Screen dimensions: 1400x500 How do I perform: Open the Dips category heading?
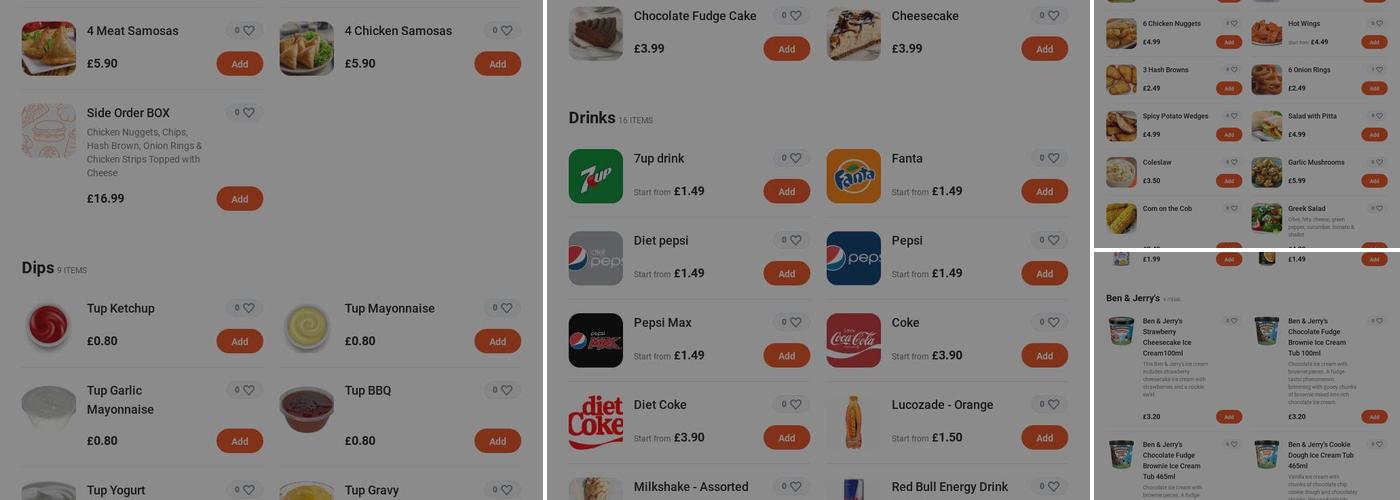tap(38, 268)
